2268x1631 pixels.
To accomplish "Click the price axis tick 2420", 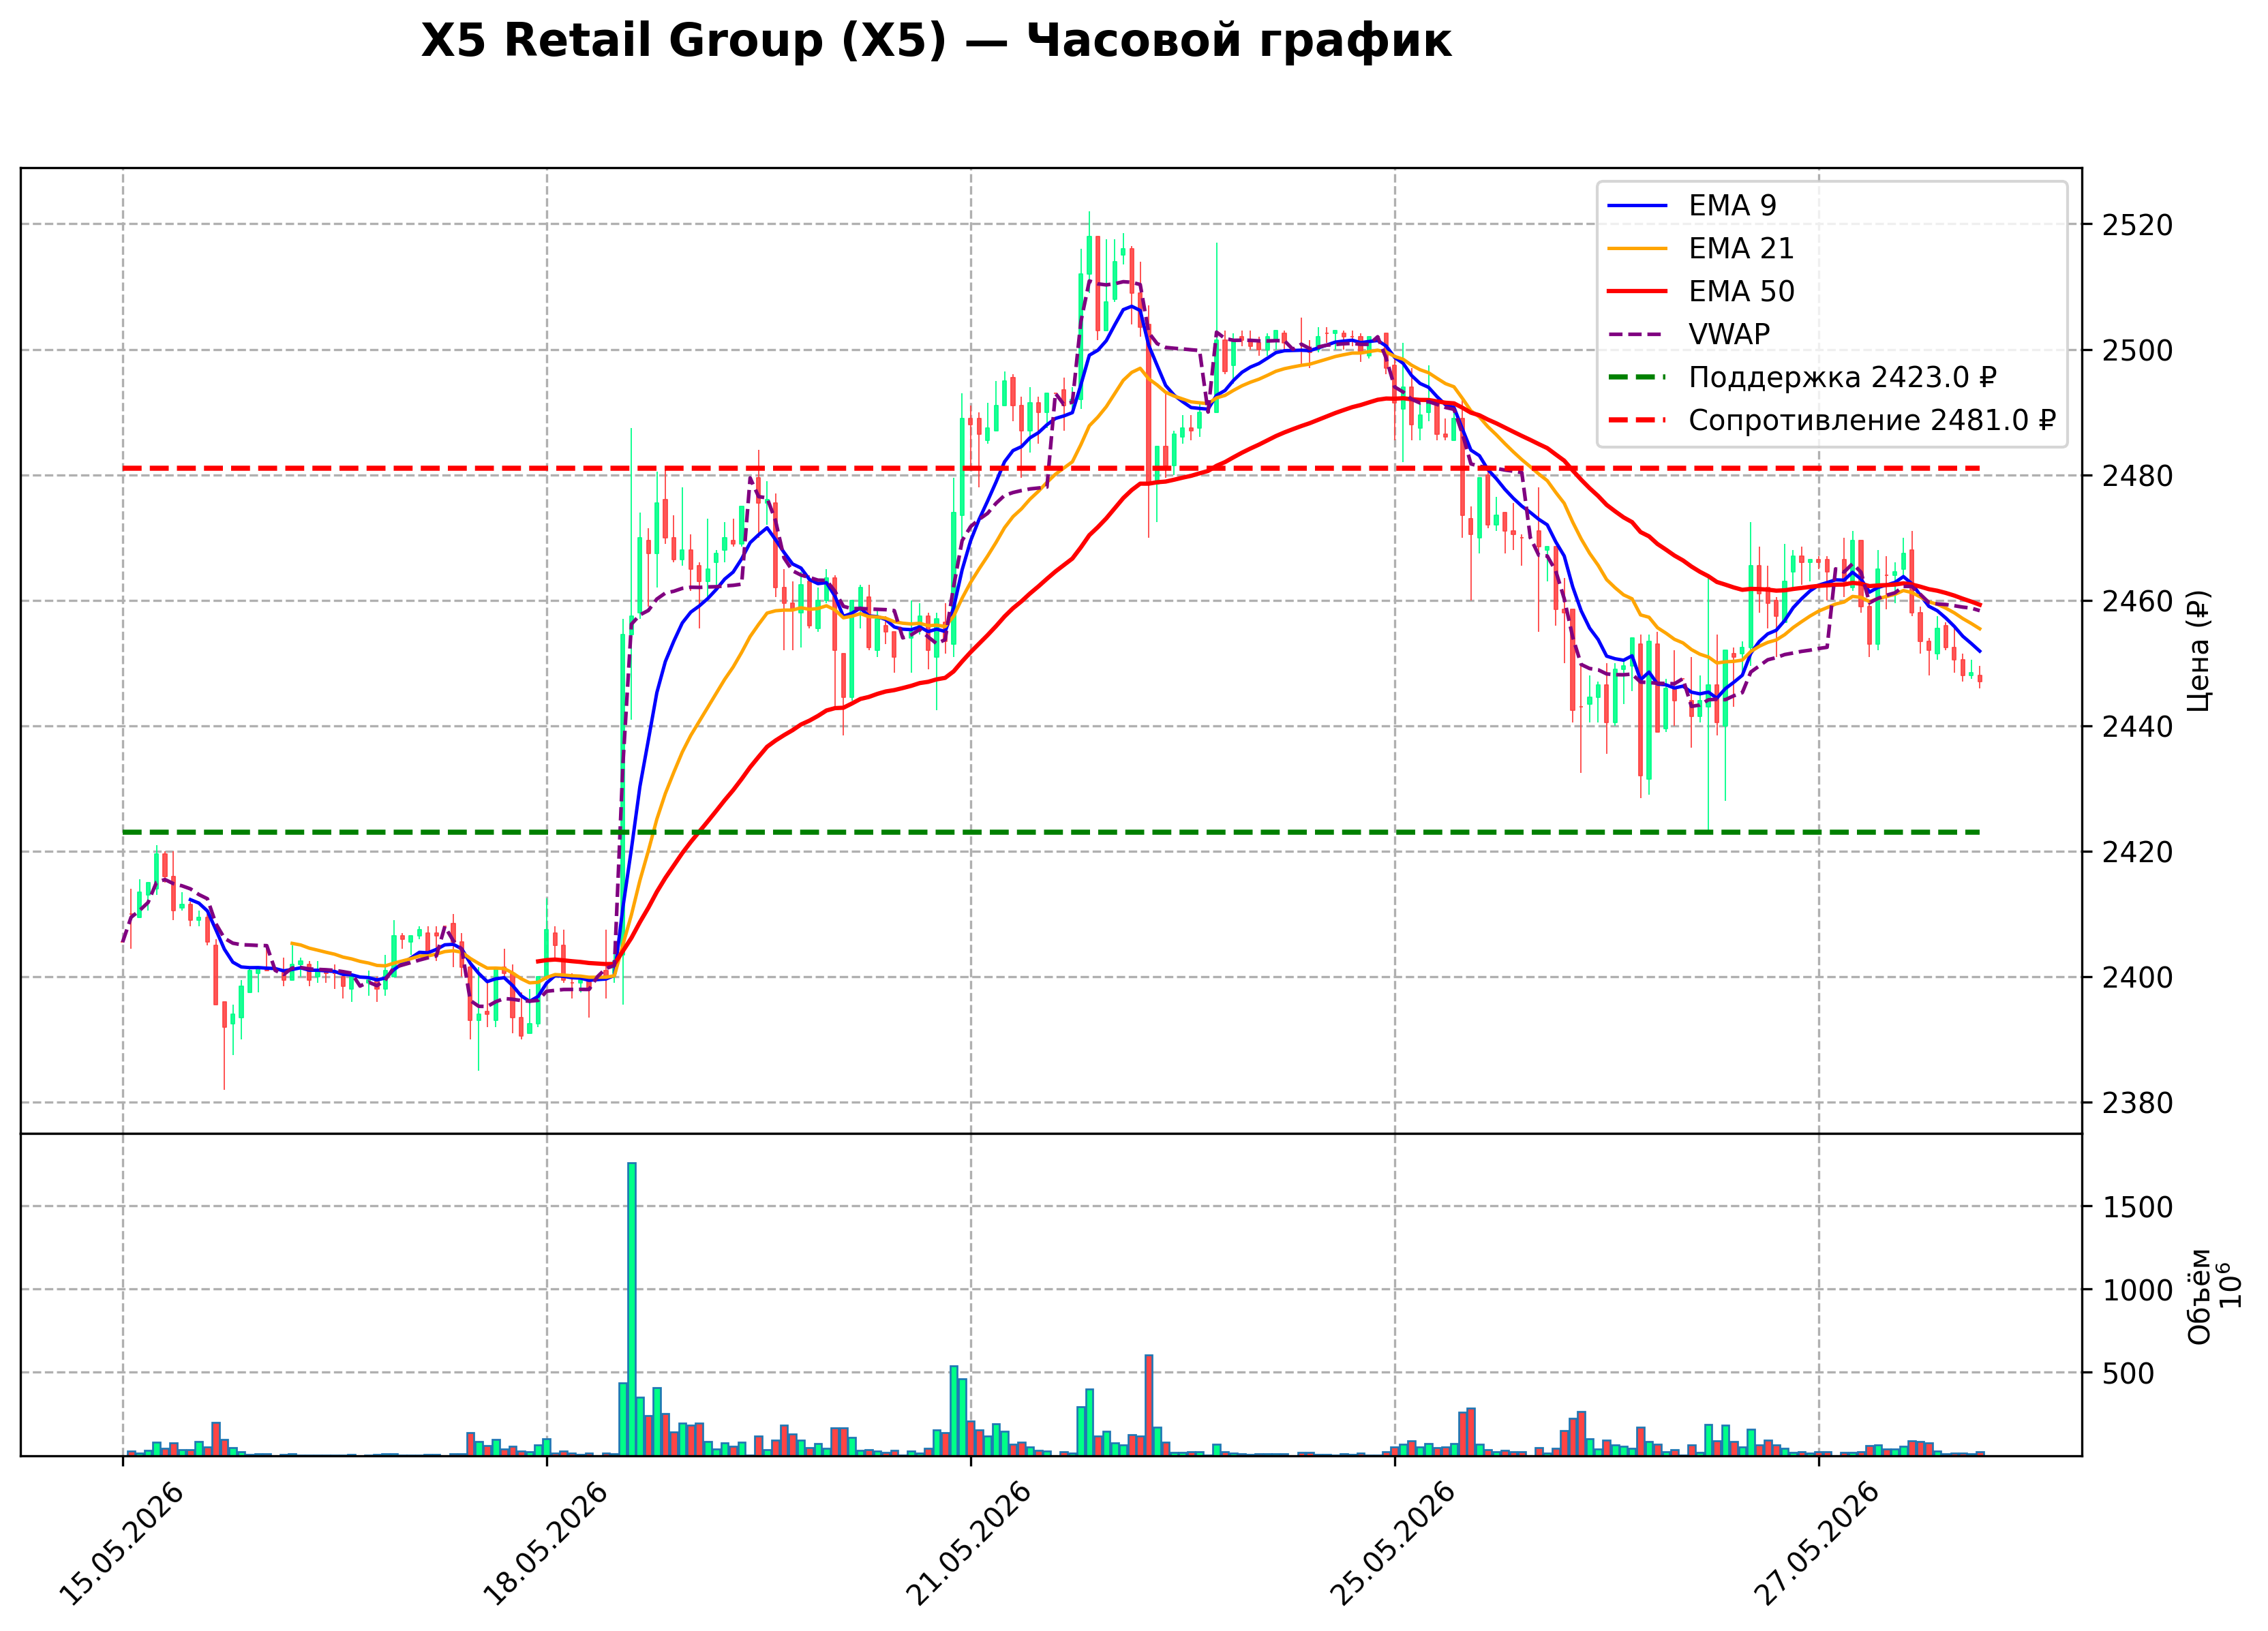I will click(2138, 853).
